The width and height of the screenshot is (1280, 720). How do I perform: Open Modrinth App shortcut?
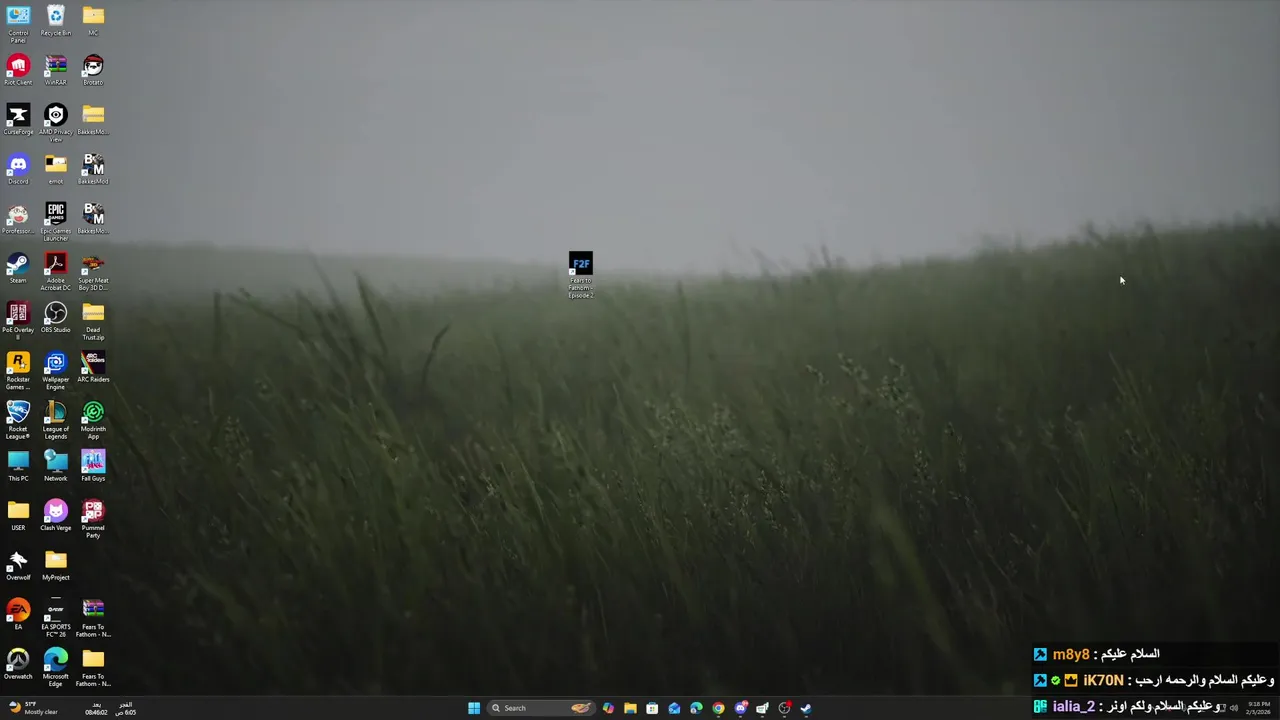coord(93,420)
